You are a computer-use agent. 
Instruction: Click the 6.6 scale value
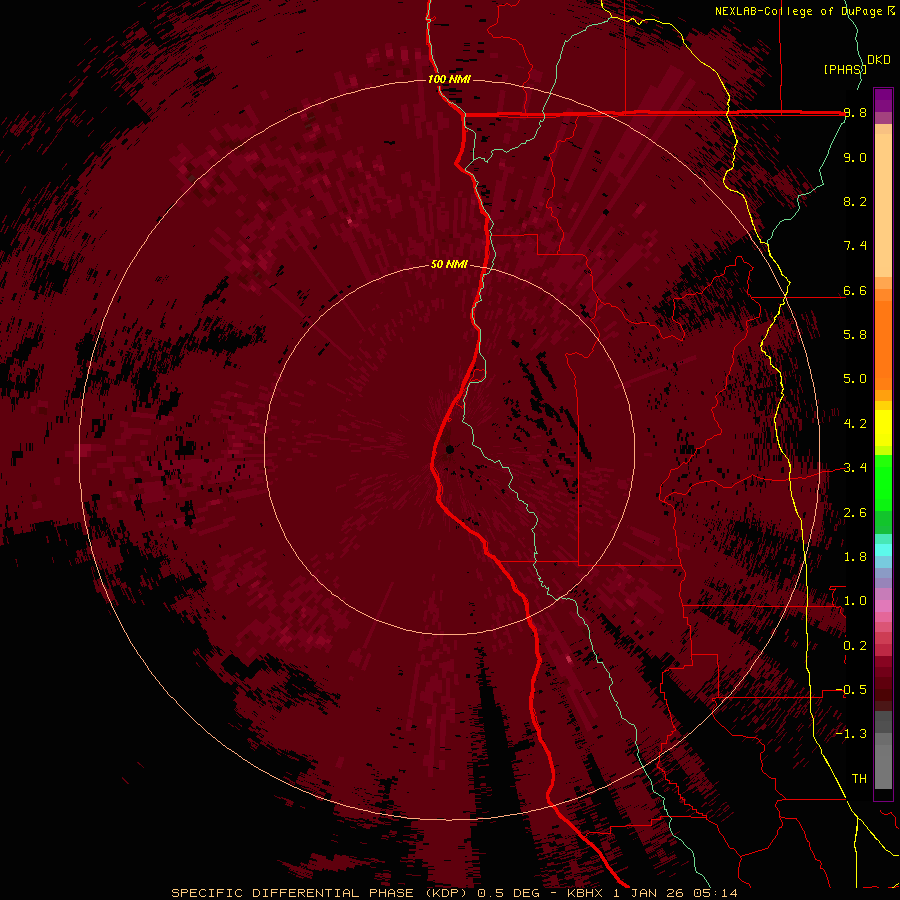[855, 290]
